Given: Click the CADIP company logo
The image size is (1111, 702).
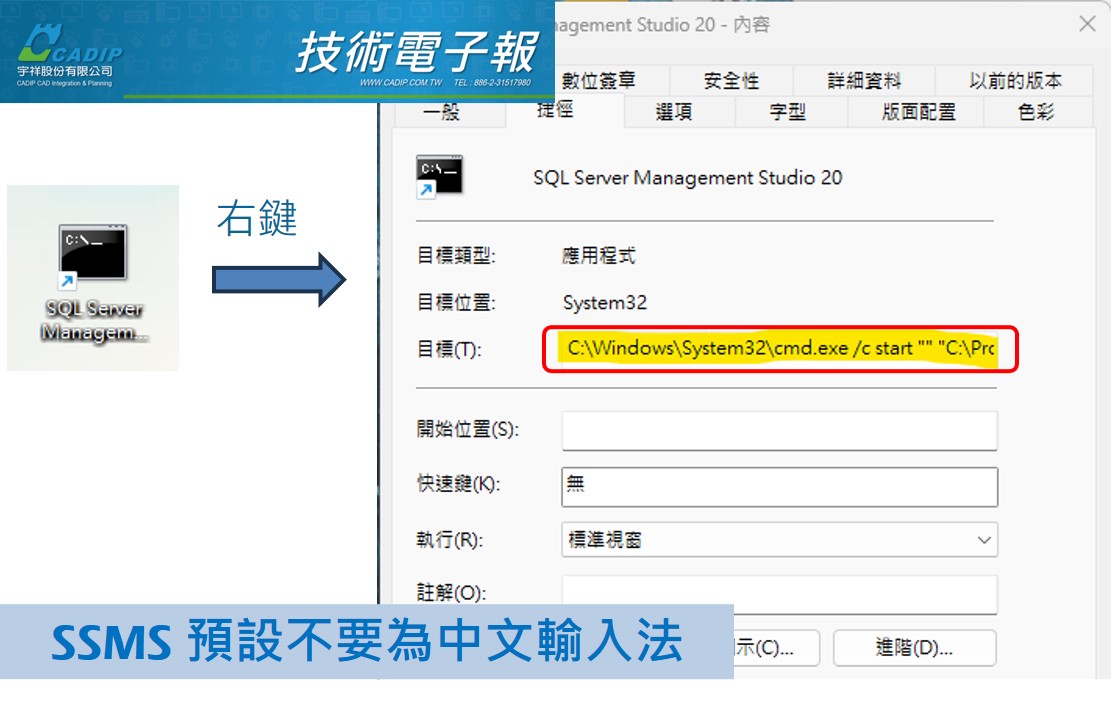Looking at the screenshot, I should [68, 55].
